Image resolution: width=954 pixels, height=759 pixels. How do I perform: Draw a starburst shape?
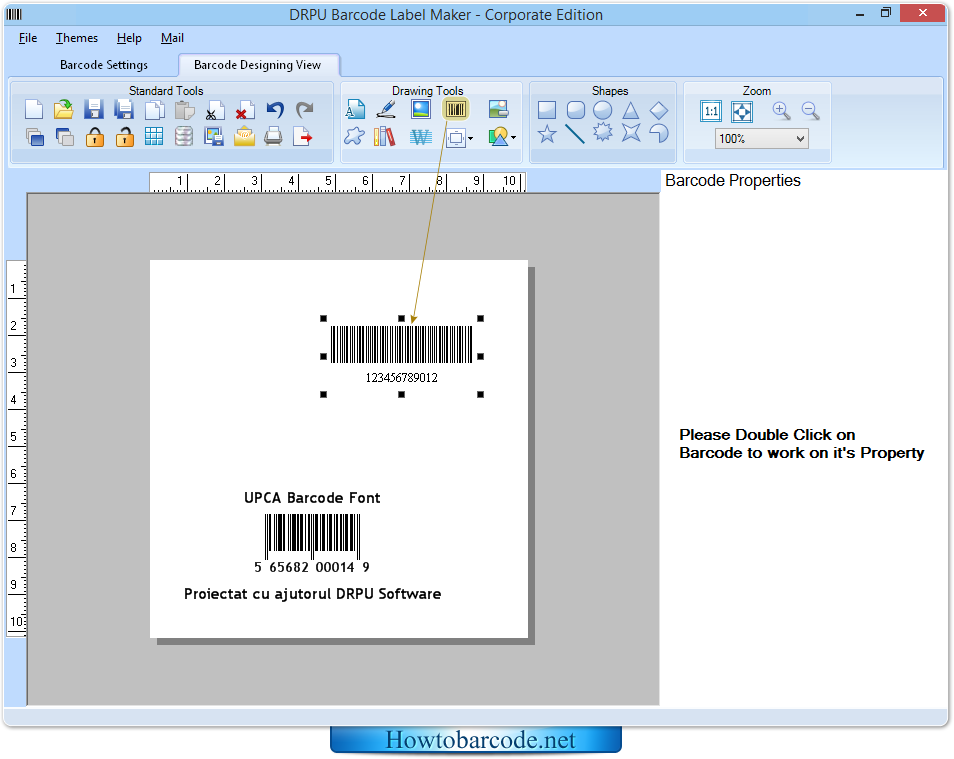pyautogui.click(x=603, y=133)
